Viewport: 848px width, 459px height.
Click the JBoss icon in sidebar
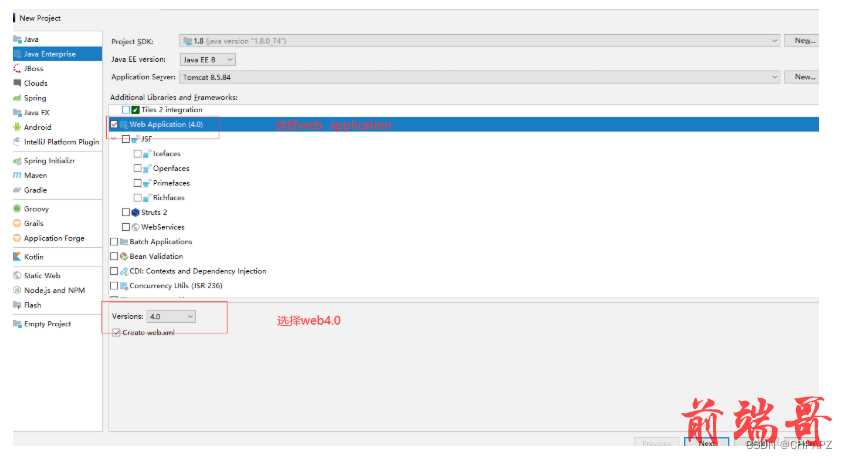tap(17, 69)
